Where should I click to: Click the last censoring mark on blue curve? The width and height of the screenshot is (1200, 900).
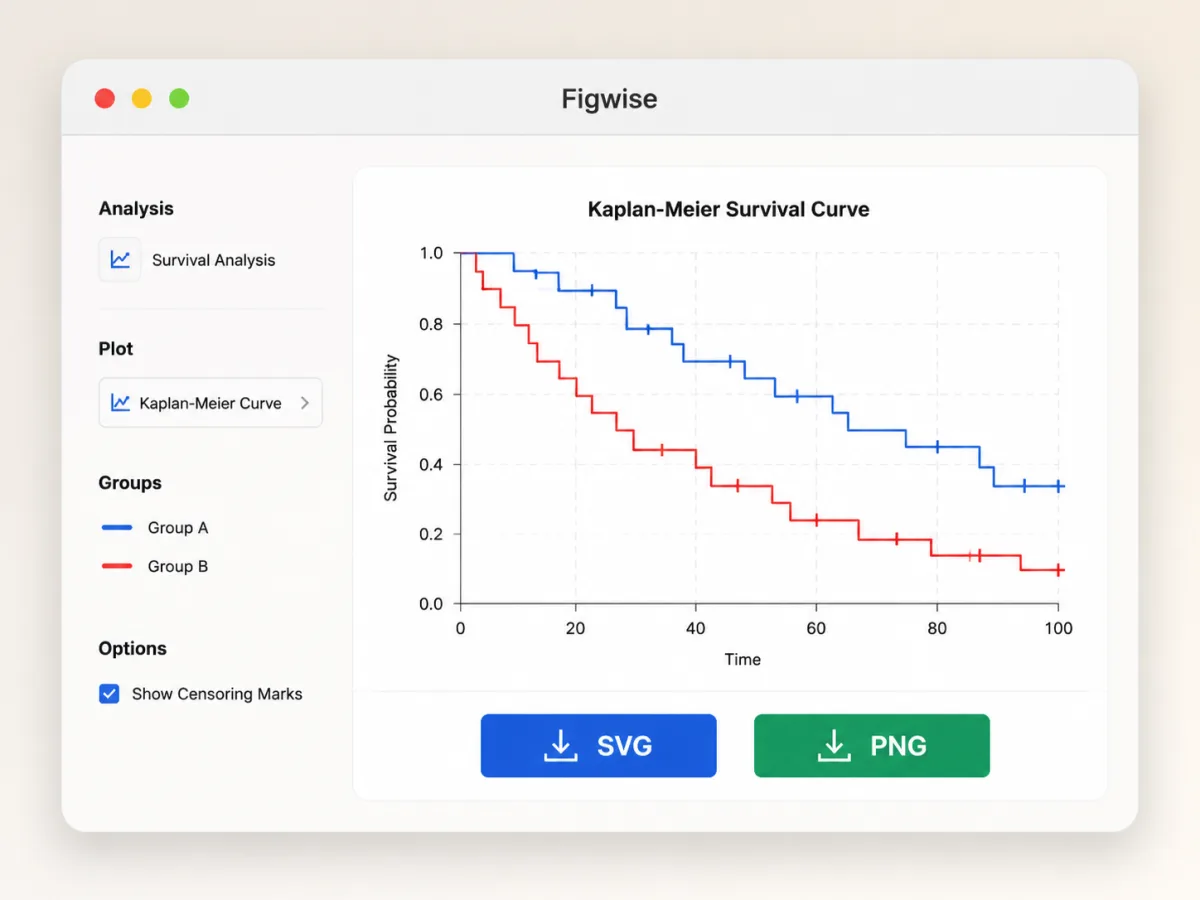(1058, 486)
